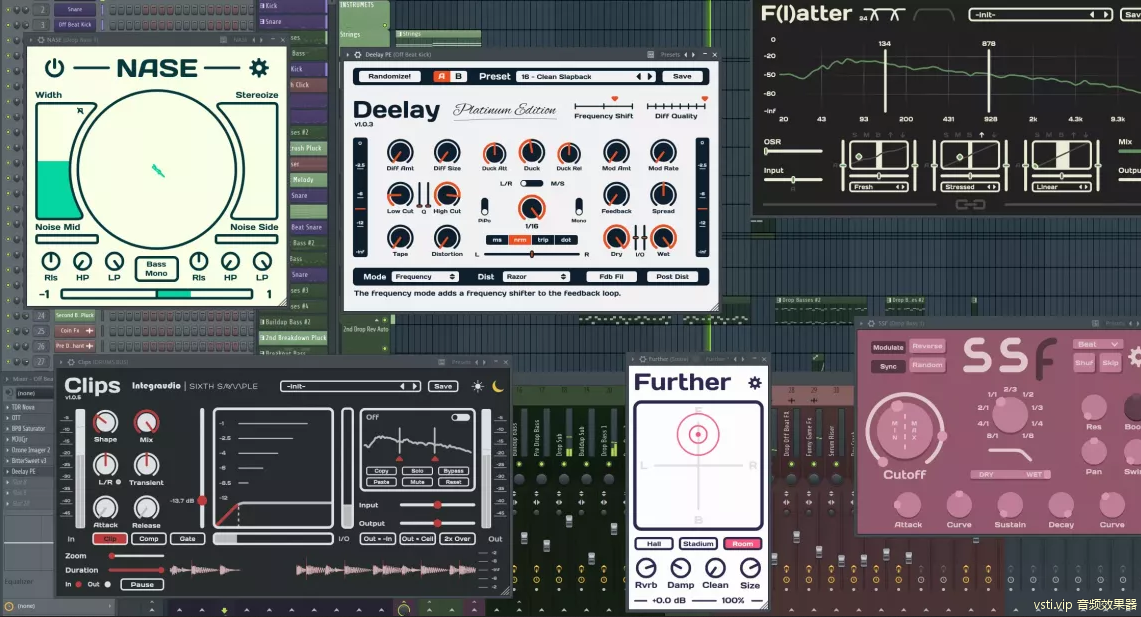The height and width of the screenshot is (617, 1141).
Task: Select Clips Gate mode tab
Action: [187, 539]
